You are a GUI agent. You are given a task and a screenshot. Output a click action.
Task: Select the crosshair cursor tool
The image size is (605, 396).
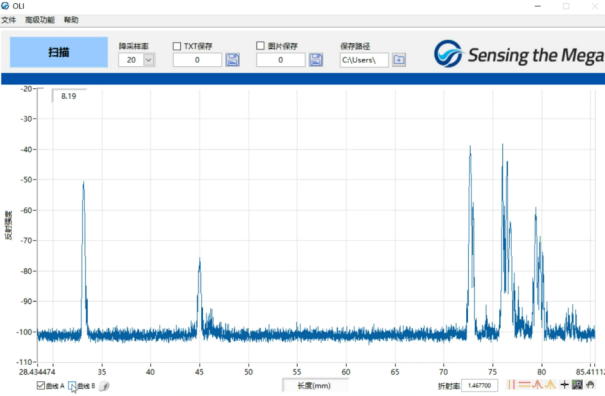coord(564,384)
